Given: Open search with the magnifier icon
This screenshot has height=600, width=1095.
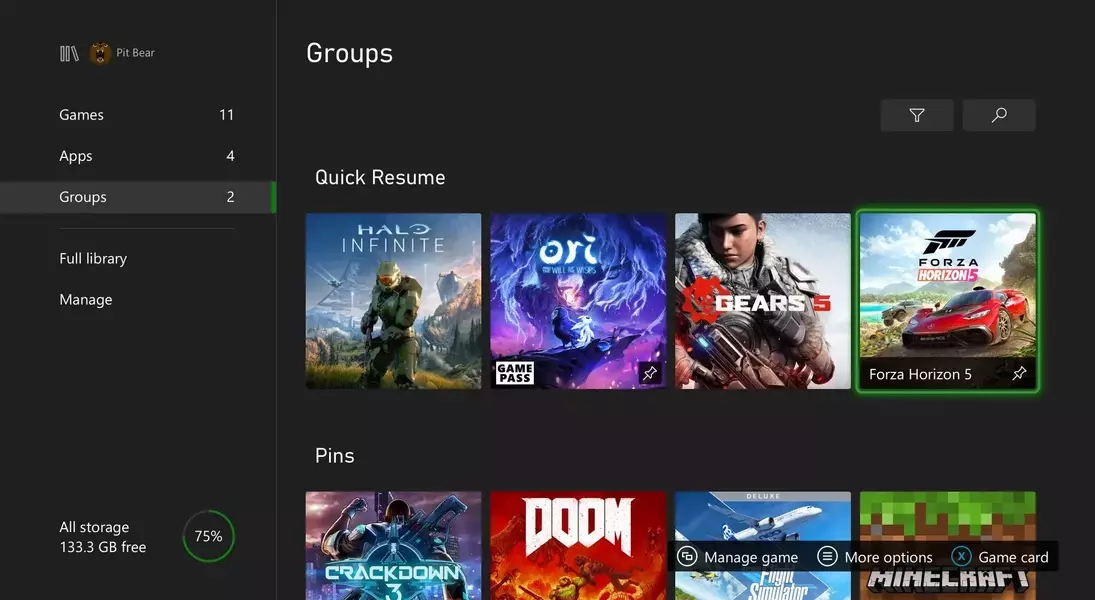Looking at the screenshot, I should [999, 116].
